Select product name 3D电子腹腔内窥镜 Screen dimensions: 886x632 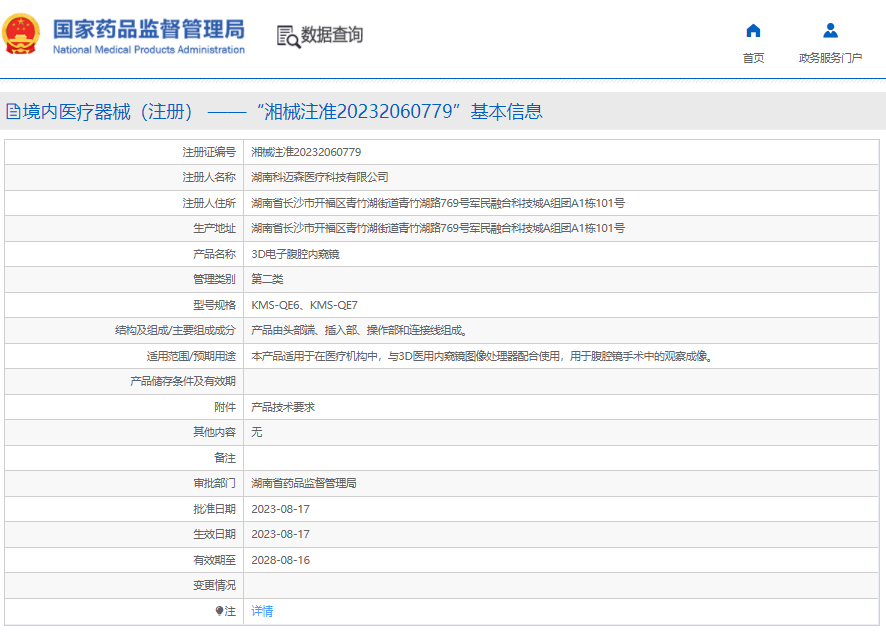coord(296,254)
